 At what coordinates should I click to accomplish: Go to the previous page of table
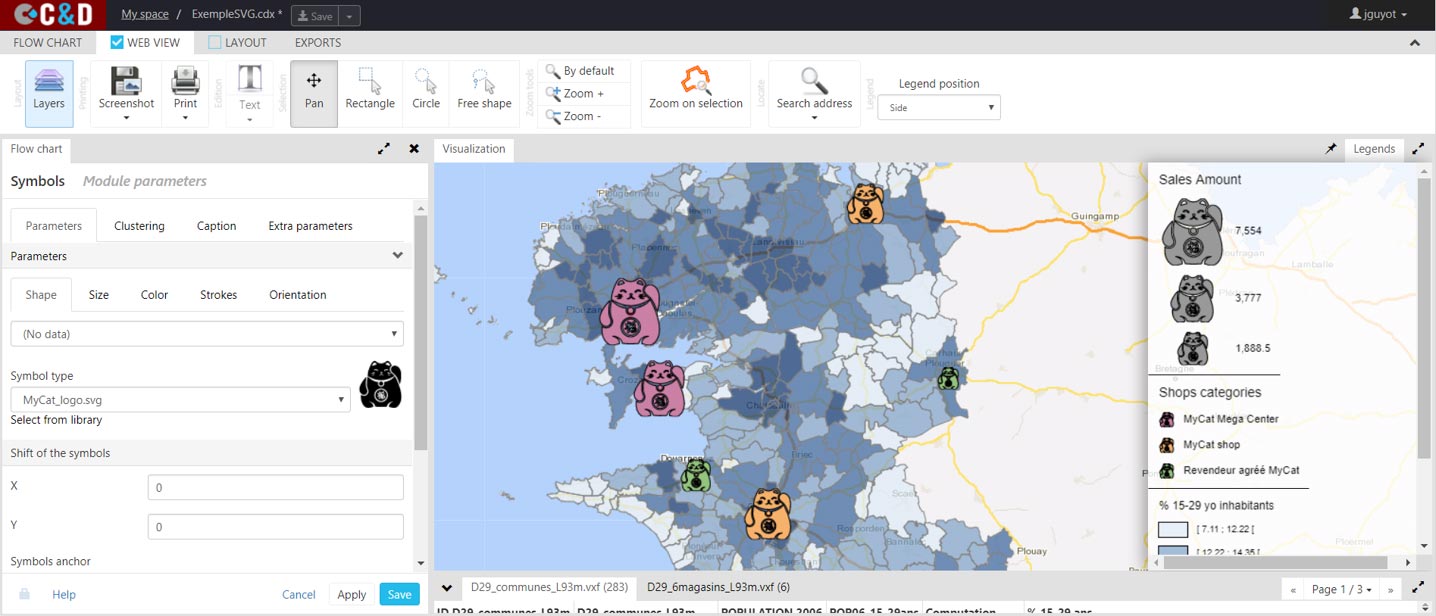click(1293, 589)
